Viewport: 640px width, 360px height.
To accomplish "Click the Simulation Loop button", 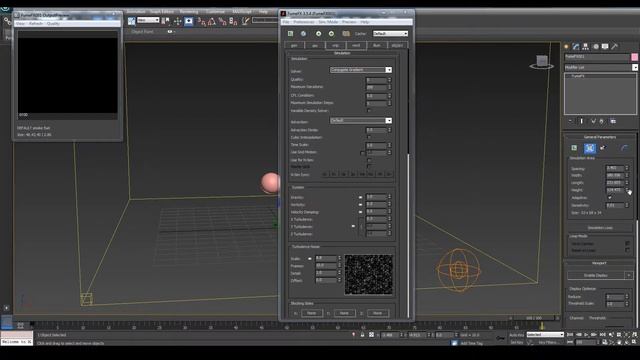I will (x=600, y=228).
